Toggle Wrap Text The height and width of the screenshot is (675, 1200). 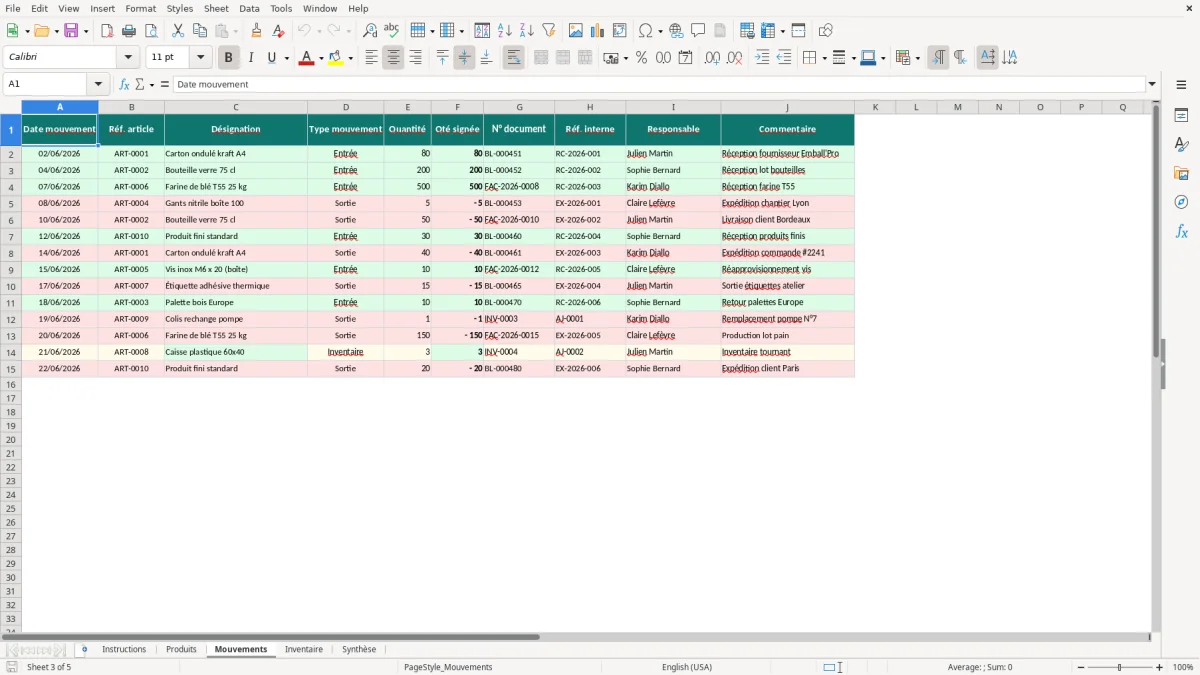tap(514, 58)
